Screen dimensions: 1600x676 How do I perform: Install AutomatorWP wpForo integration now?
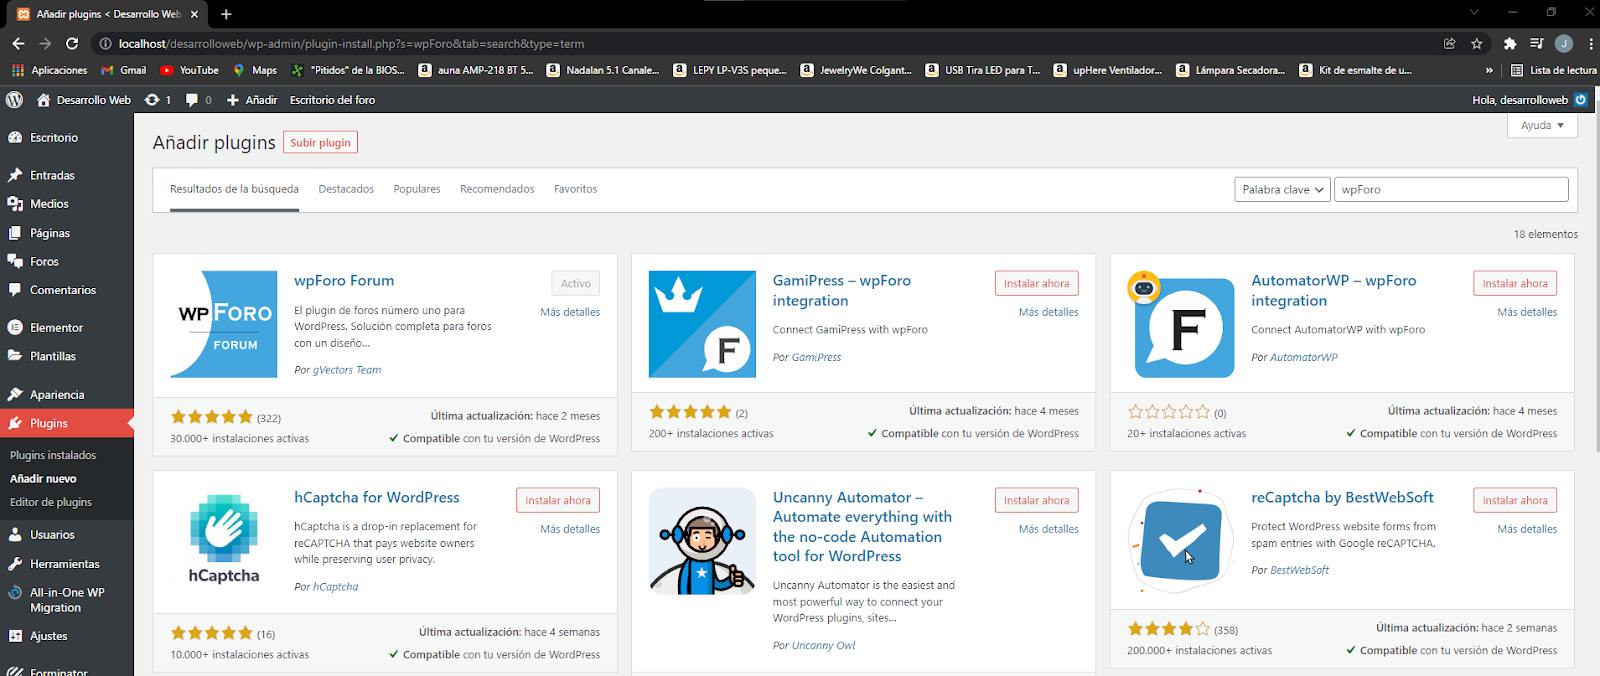click(x=1515, y=283)
